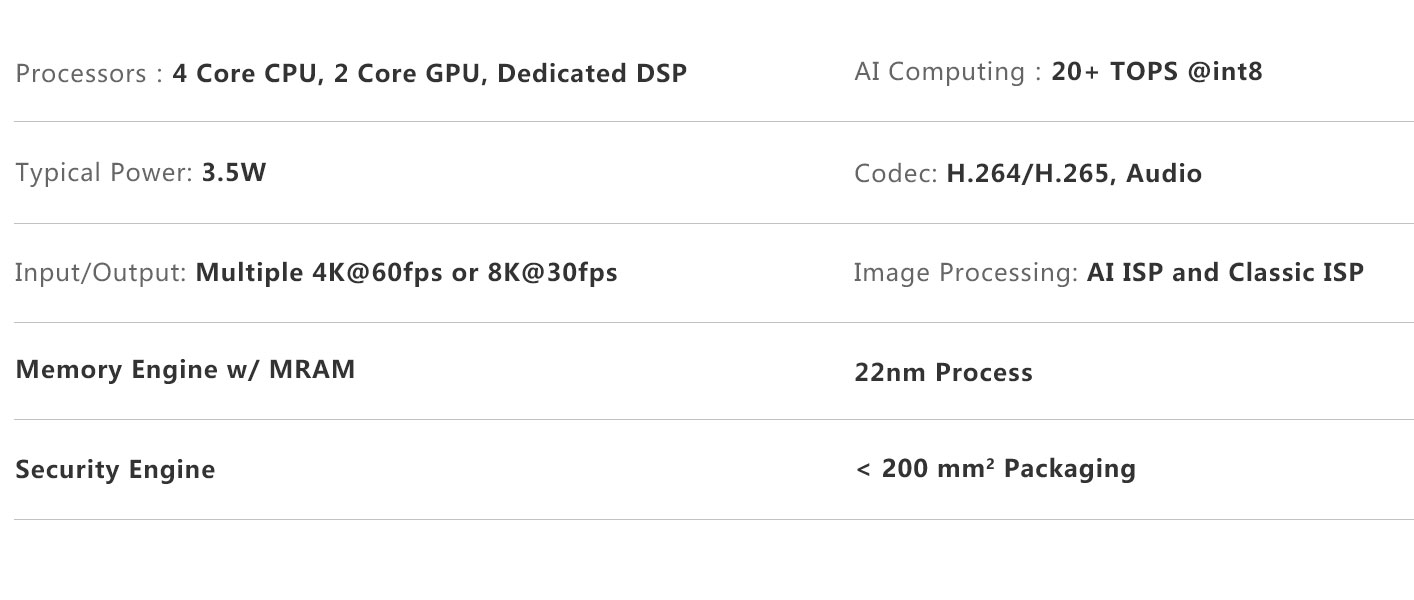Click the '8K@30fps' text
Screen dimensions: 1414x600
point(552,273)
